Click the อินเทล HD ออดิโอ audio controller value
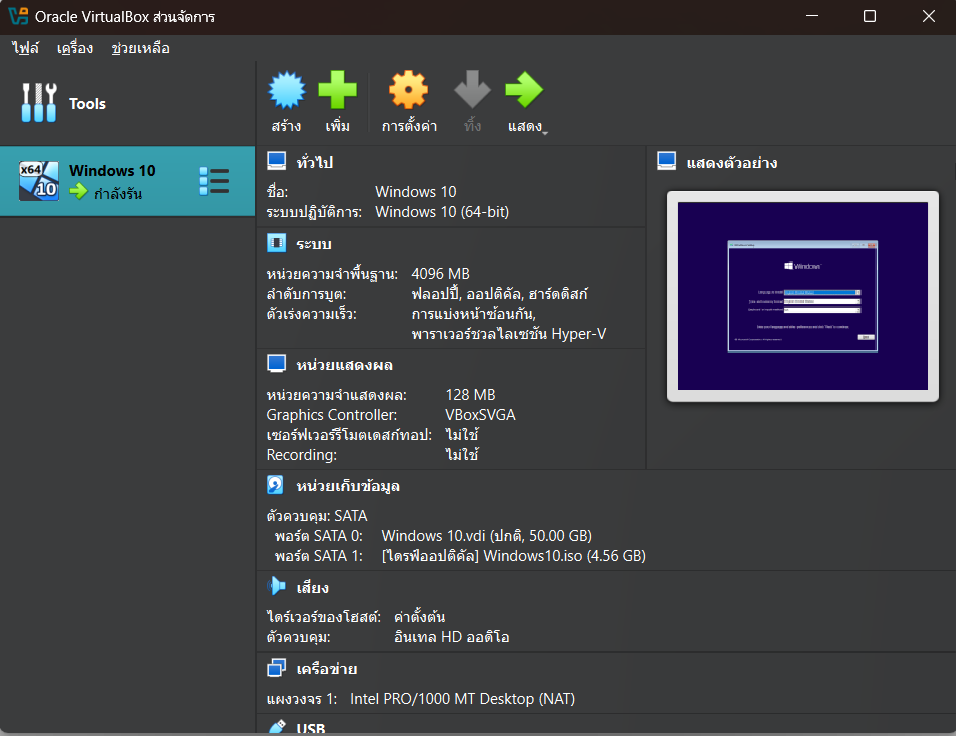 [x=452, y=637]
